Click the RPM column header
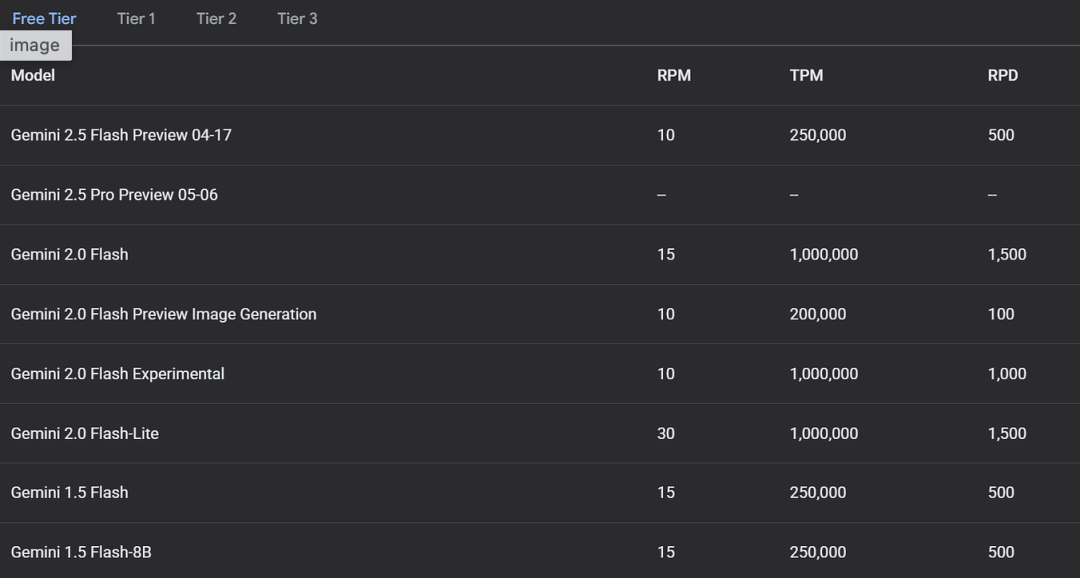1080x578 pixels. [x=674, y=75]
